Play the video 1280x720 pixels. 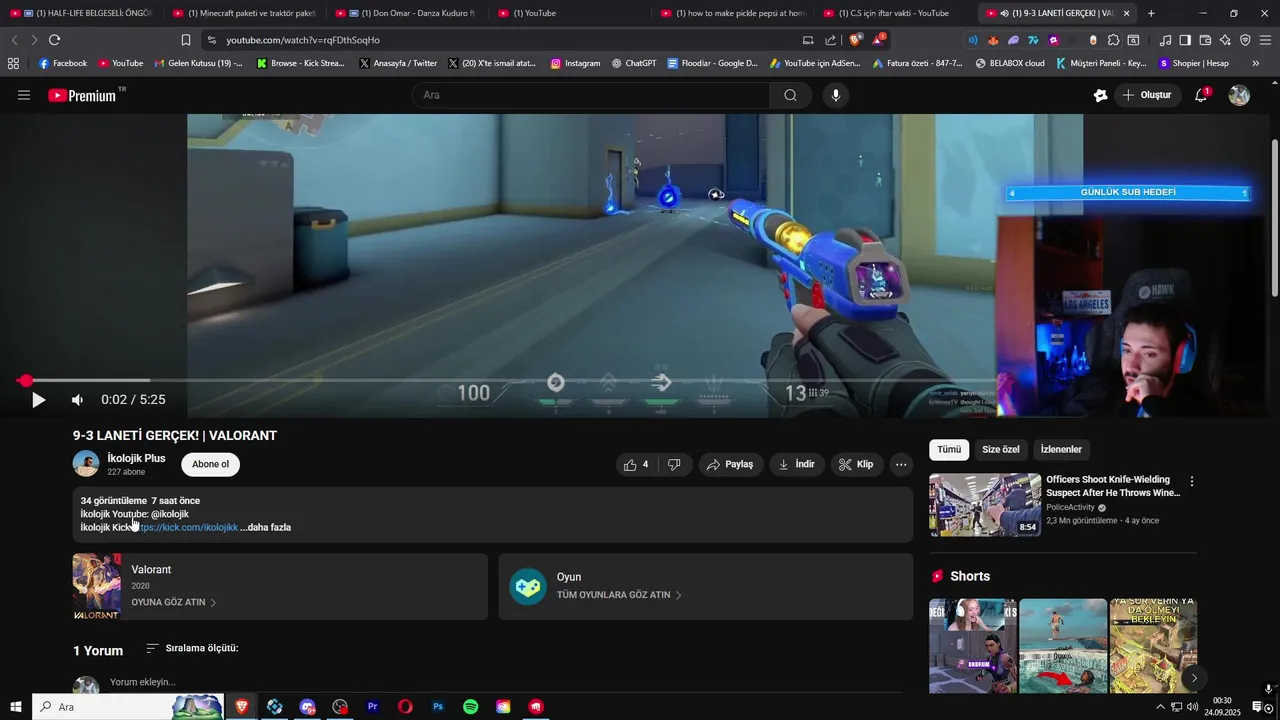tap(38, 400)
